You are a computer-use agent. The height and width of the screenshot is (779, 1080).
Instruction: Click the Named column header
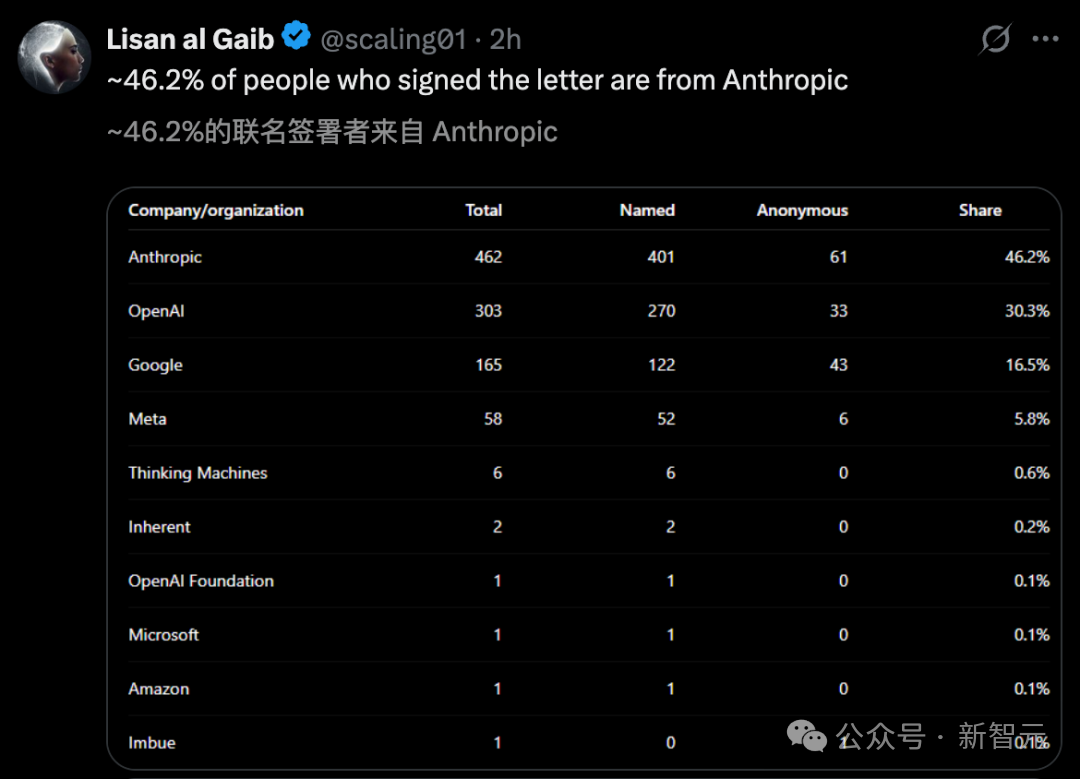647,210
